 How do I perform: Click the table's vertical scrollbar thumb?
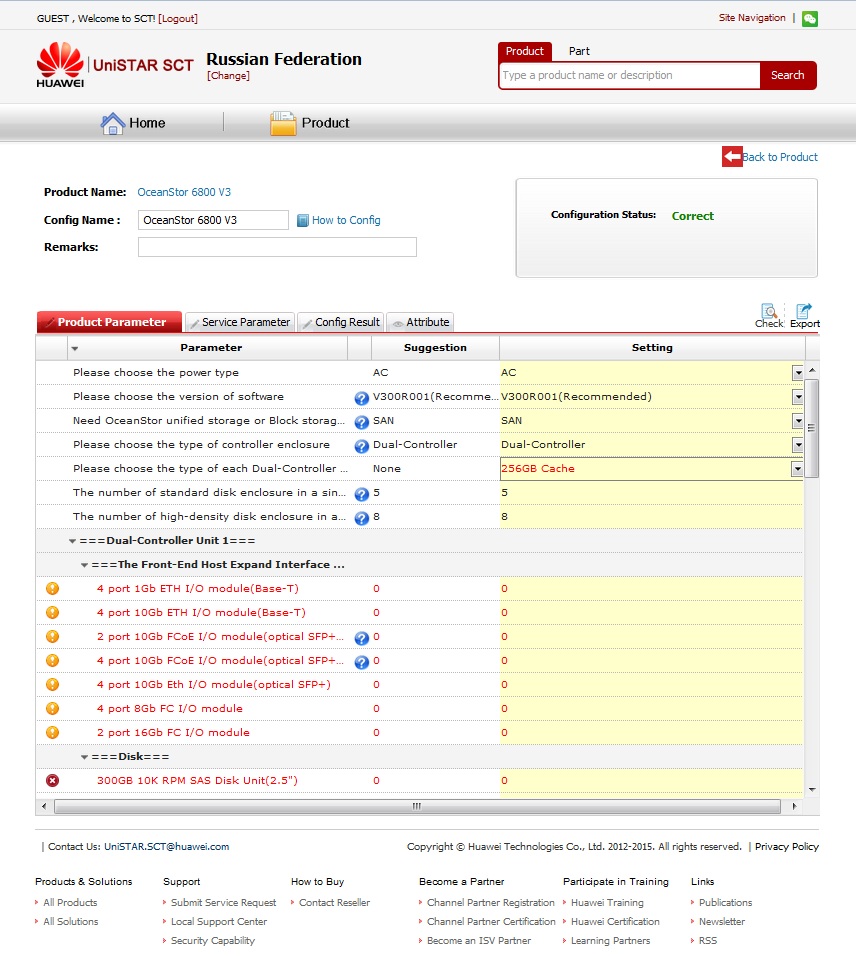pyautogui.click(x=811, y=428)
